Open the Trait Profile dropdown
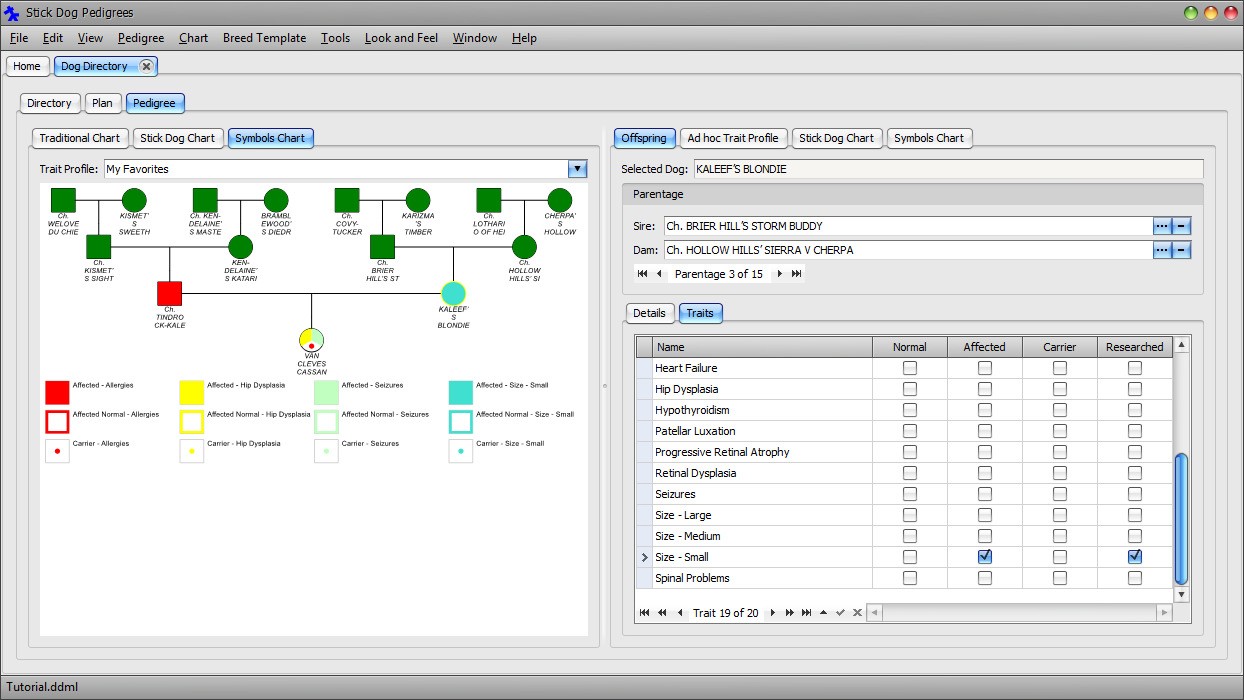This screenshot has width=1244, height=700. [577, 169]
